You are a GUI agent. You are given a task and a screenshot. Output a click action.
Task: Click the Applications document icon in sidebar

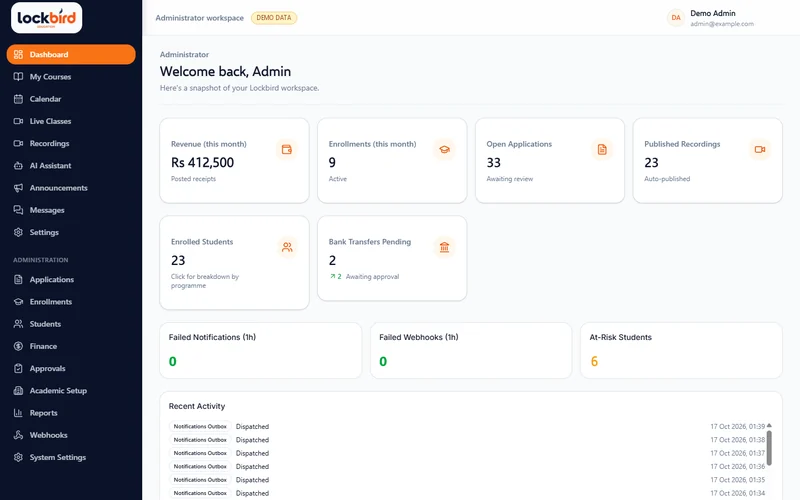[x=18, y=280]
